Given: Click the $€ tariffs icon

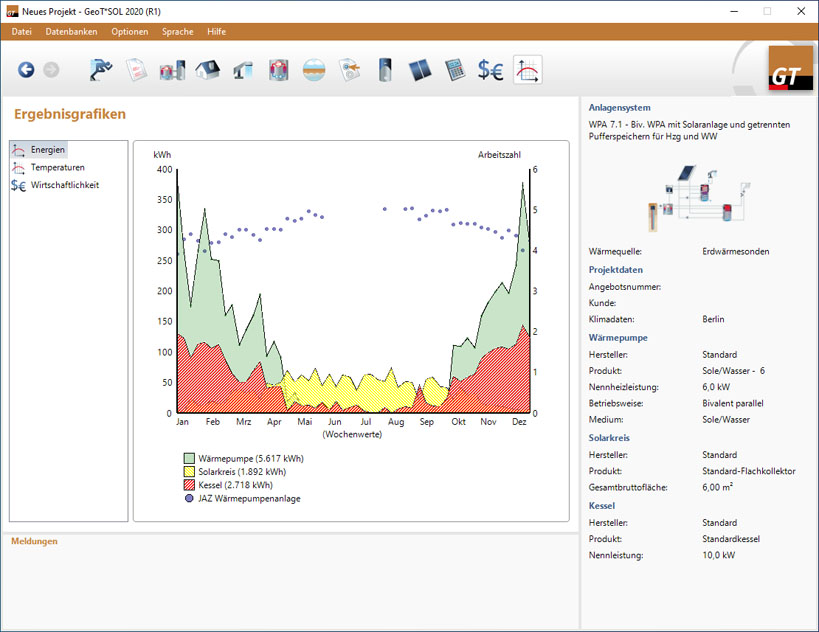Looking at the screenshot, I should click(x=491, y=70).
